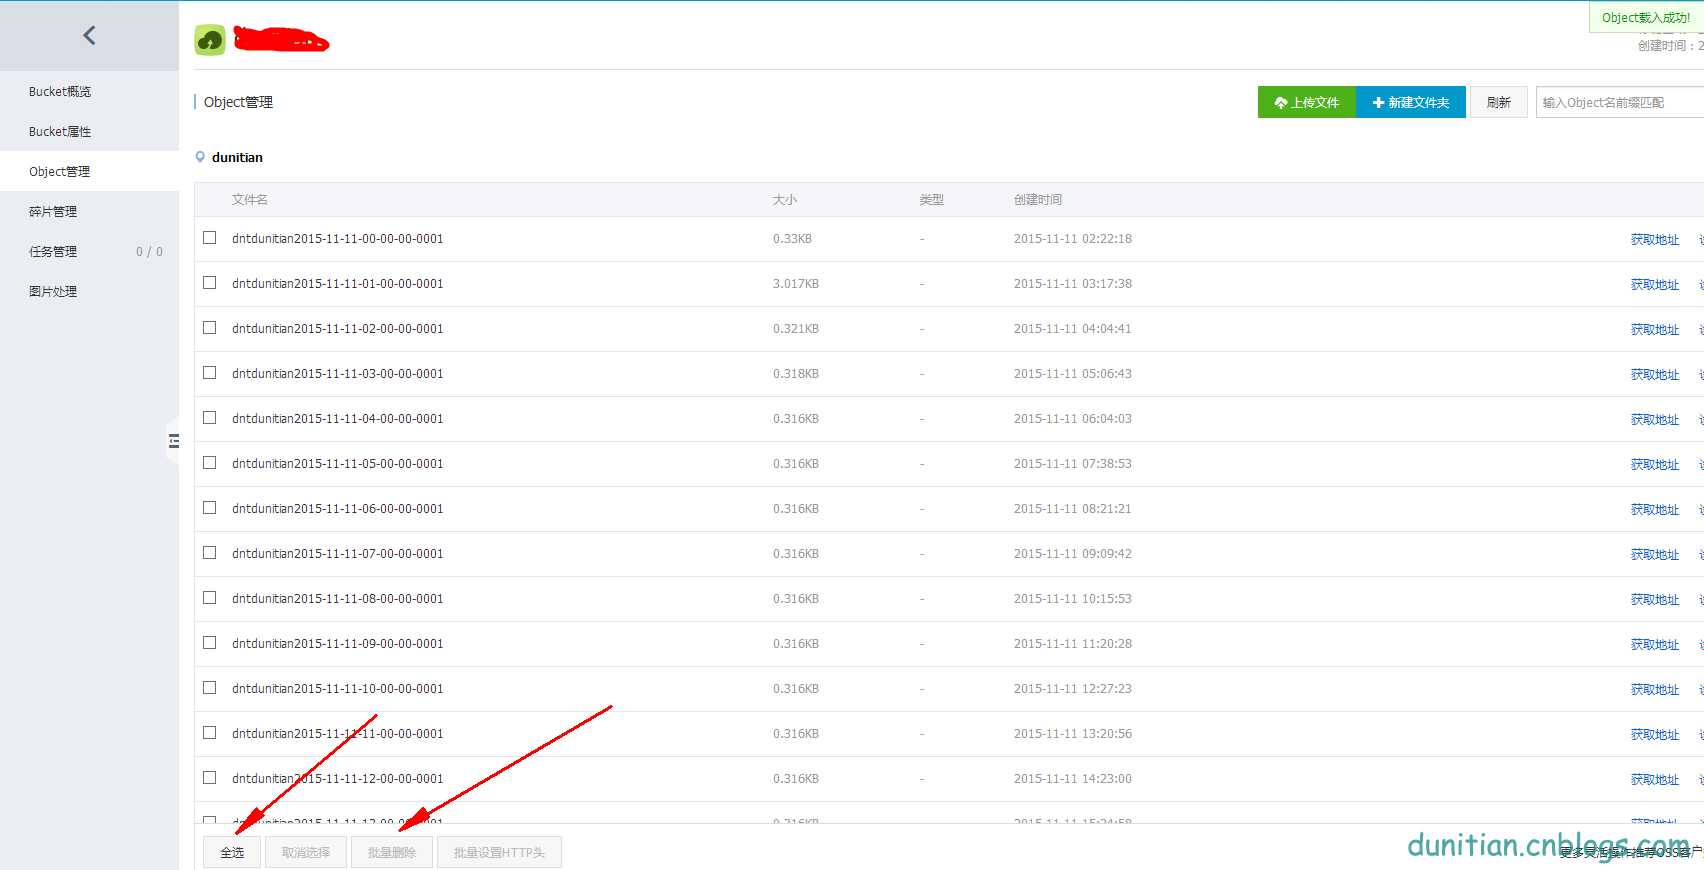The image size is (1704, 870).
Task: Focus the Object name prefix search field
Action: pos(1620,102)
